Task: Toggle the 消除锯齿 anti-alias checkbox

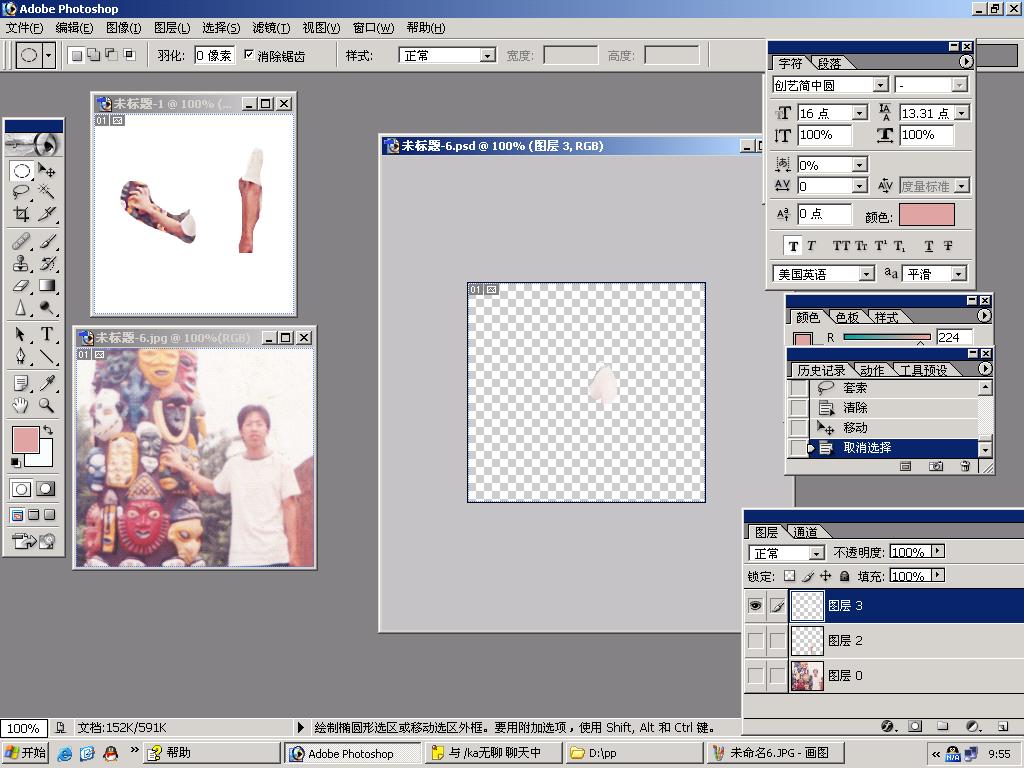Action: coord(249,56)
